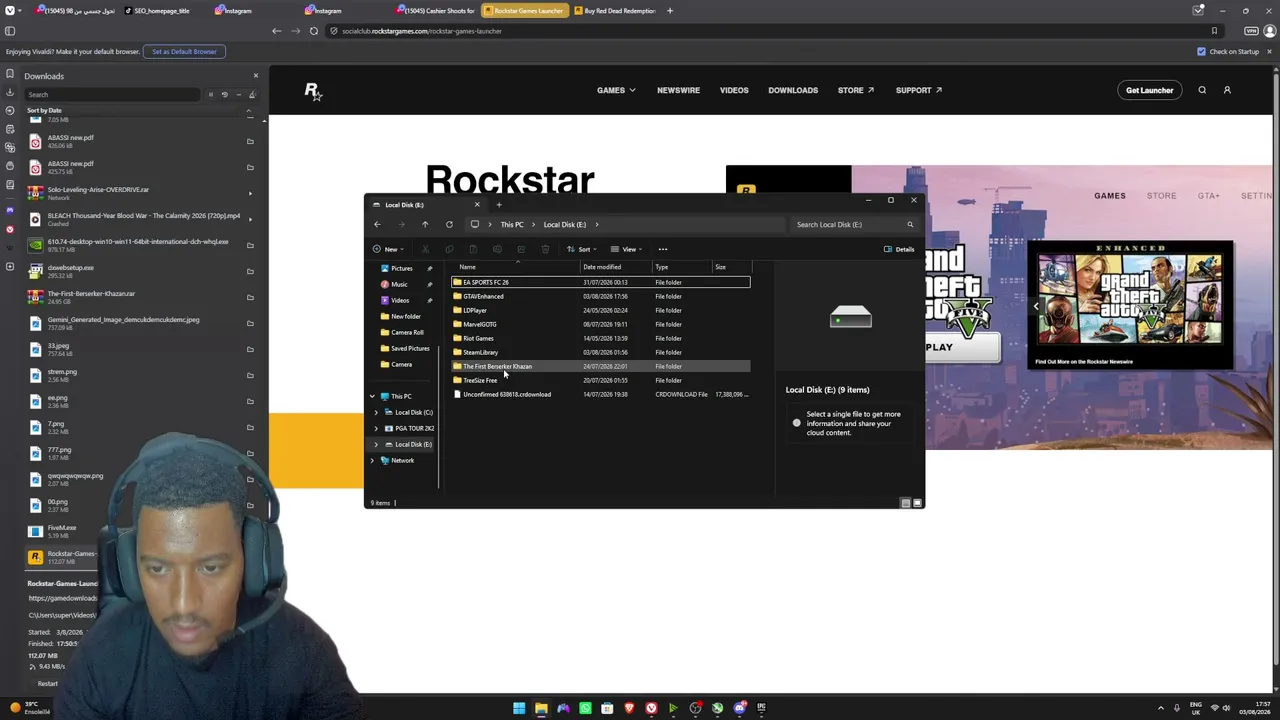Go back in Vivaldi browser history
This screenshot has width=1280, height=720.
[277, 31]
